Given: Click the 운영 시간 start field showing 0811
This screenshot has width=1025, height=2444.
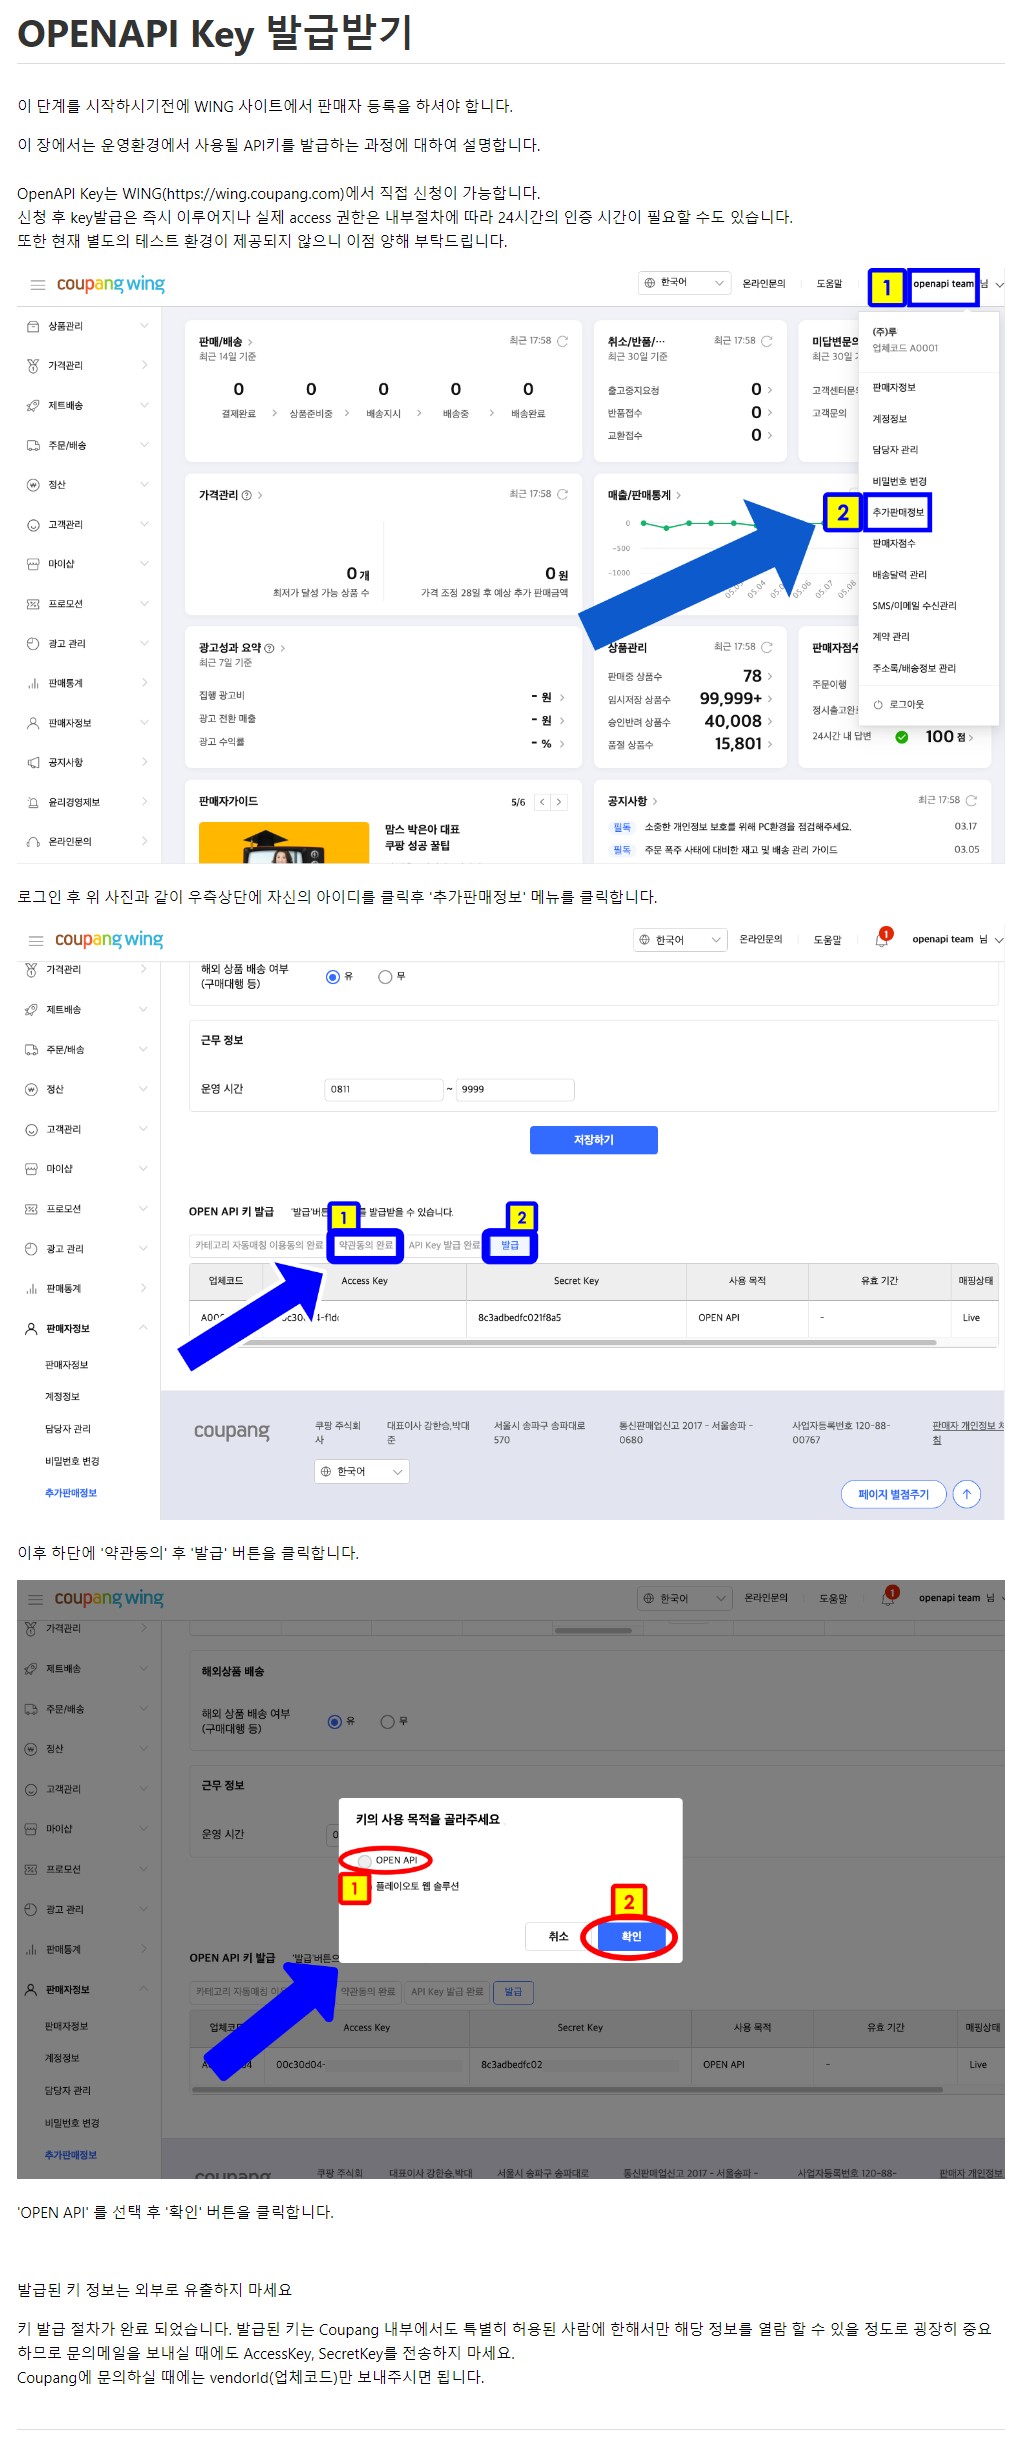Looking at the screenshot, I should (384, 1090).
